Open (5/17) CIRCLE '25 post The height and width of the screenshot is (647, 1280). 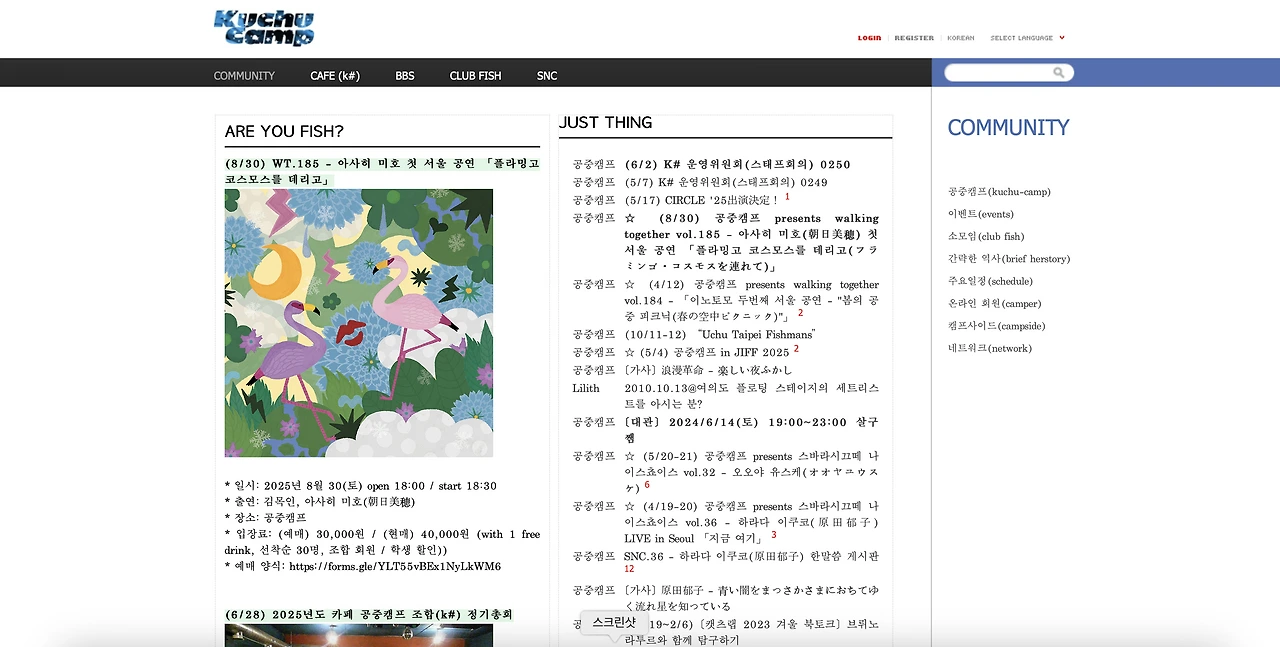click(700, 200)
